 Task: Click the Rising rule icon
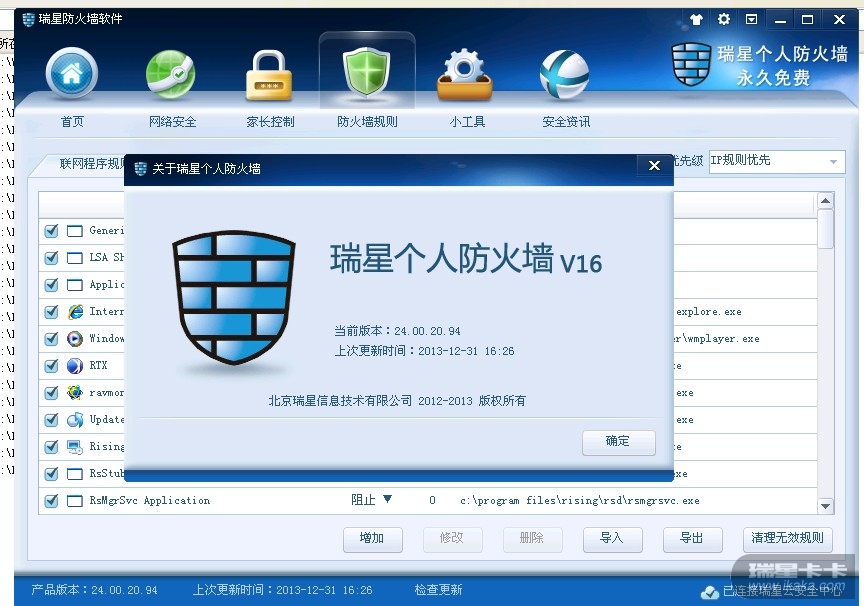tap(75, 447)
